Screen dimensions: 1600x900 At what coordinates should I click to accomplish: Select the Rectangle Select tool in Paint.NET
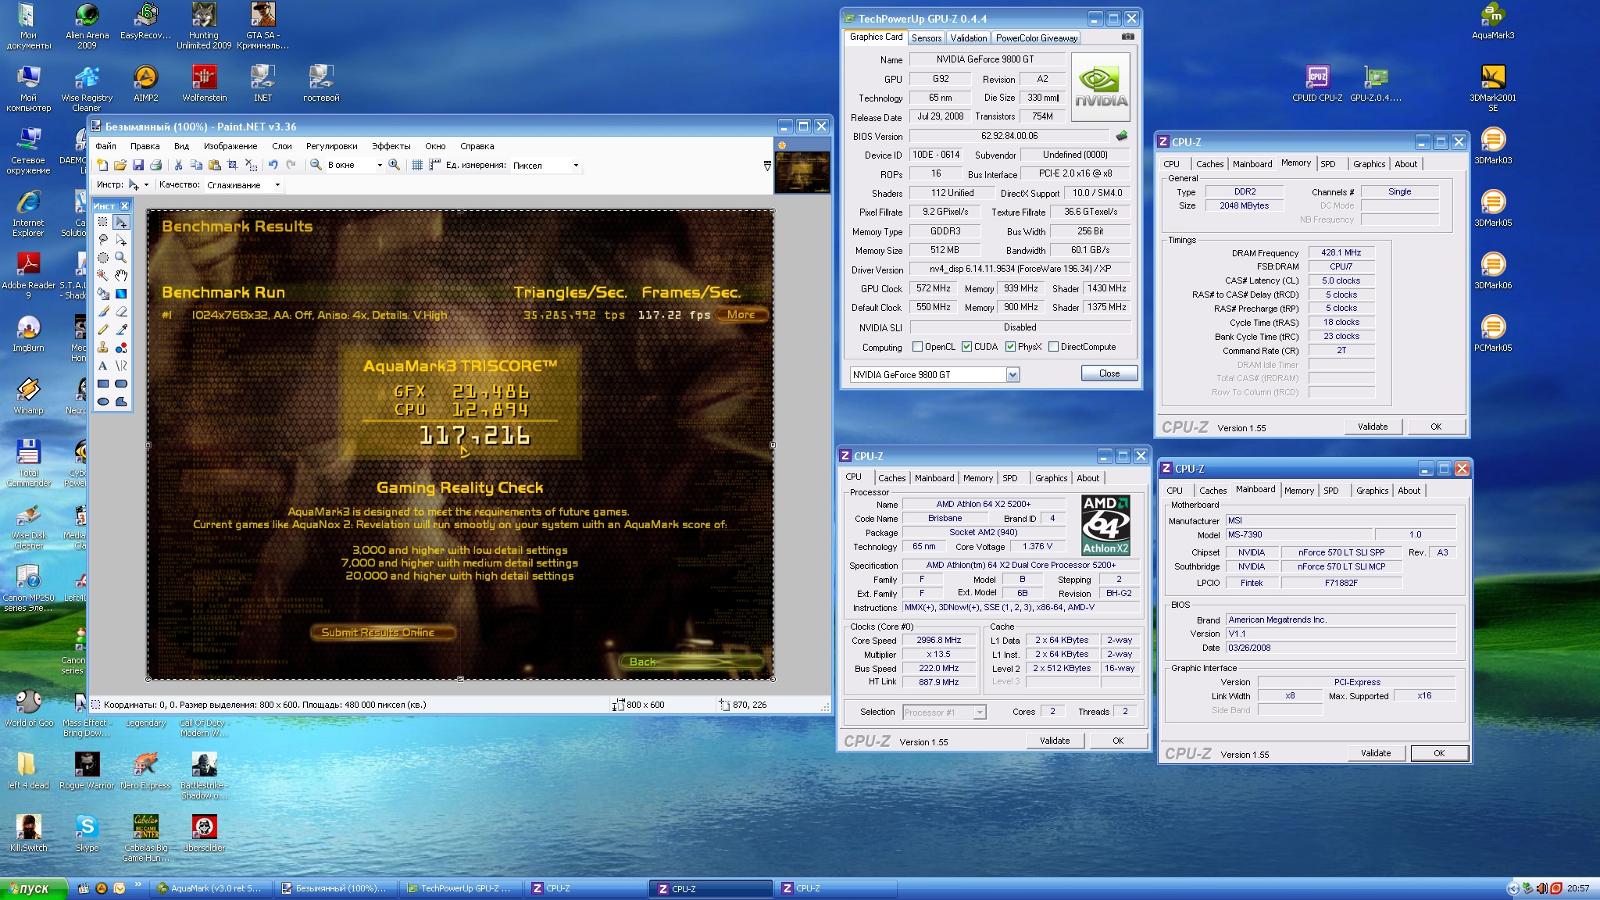pyautogui.click(x=102, y=222)
